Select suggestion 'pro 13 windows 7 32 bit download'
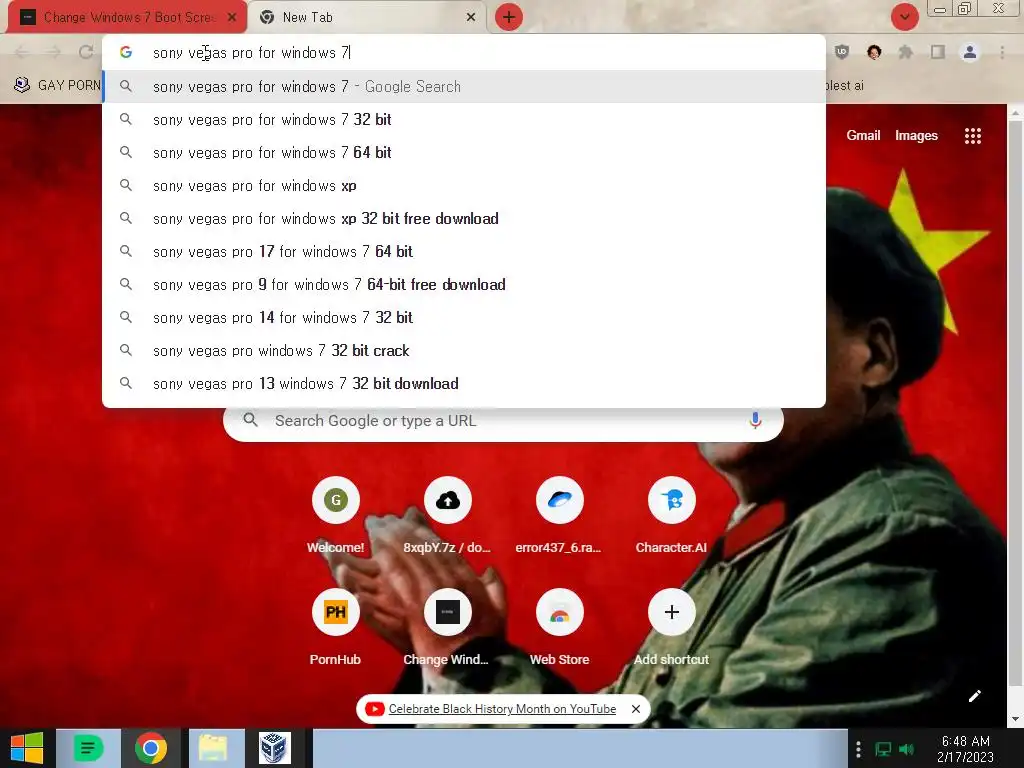1024x768 pixels. point(464,383)
